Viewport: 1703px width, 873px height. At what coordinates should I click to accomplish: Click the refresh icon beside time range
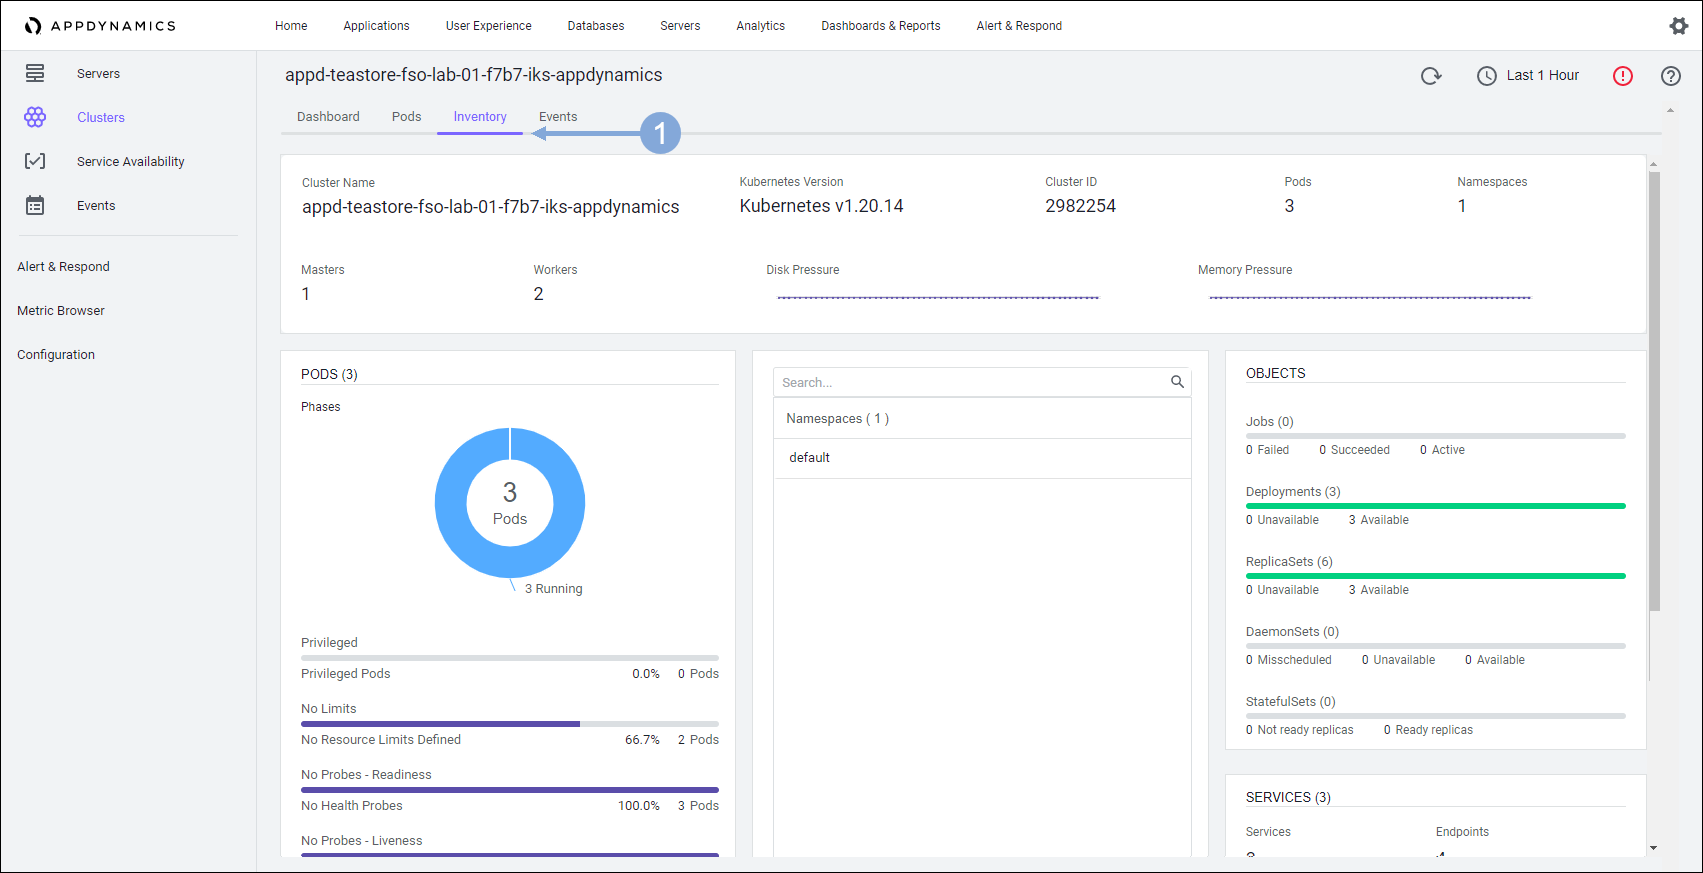pos(1431,76)
